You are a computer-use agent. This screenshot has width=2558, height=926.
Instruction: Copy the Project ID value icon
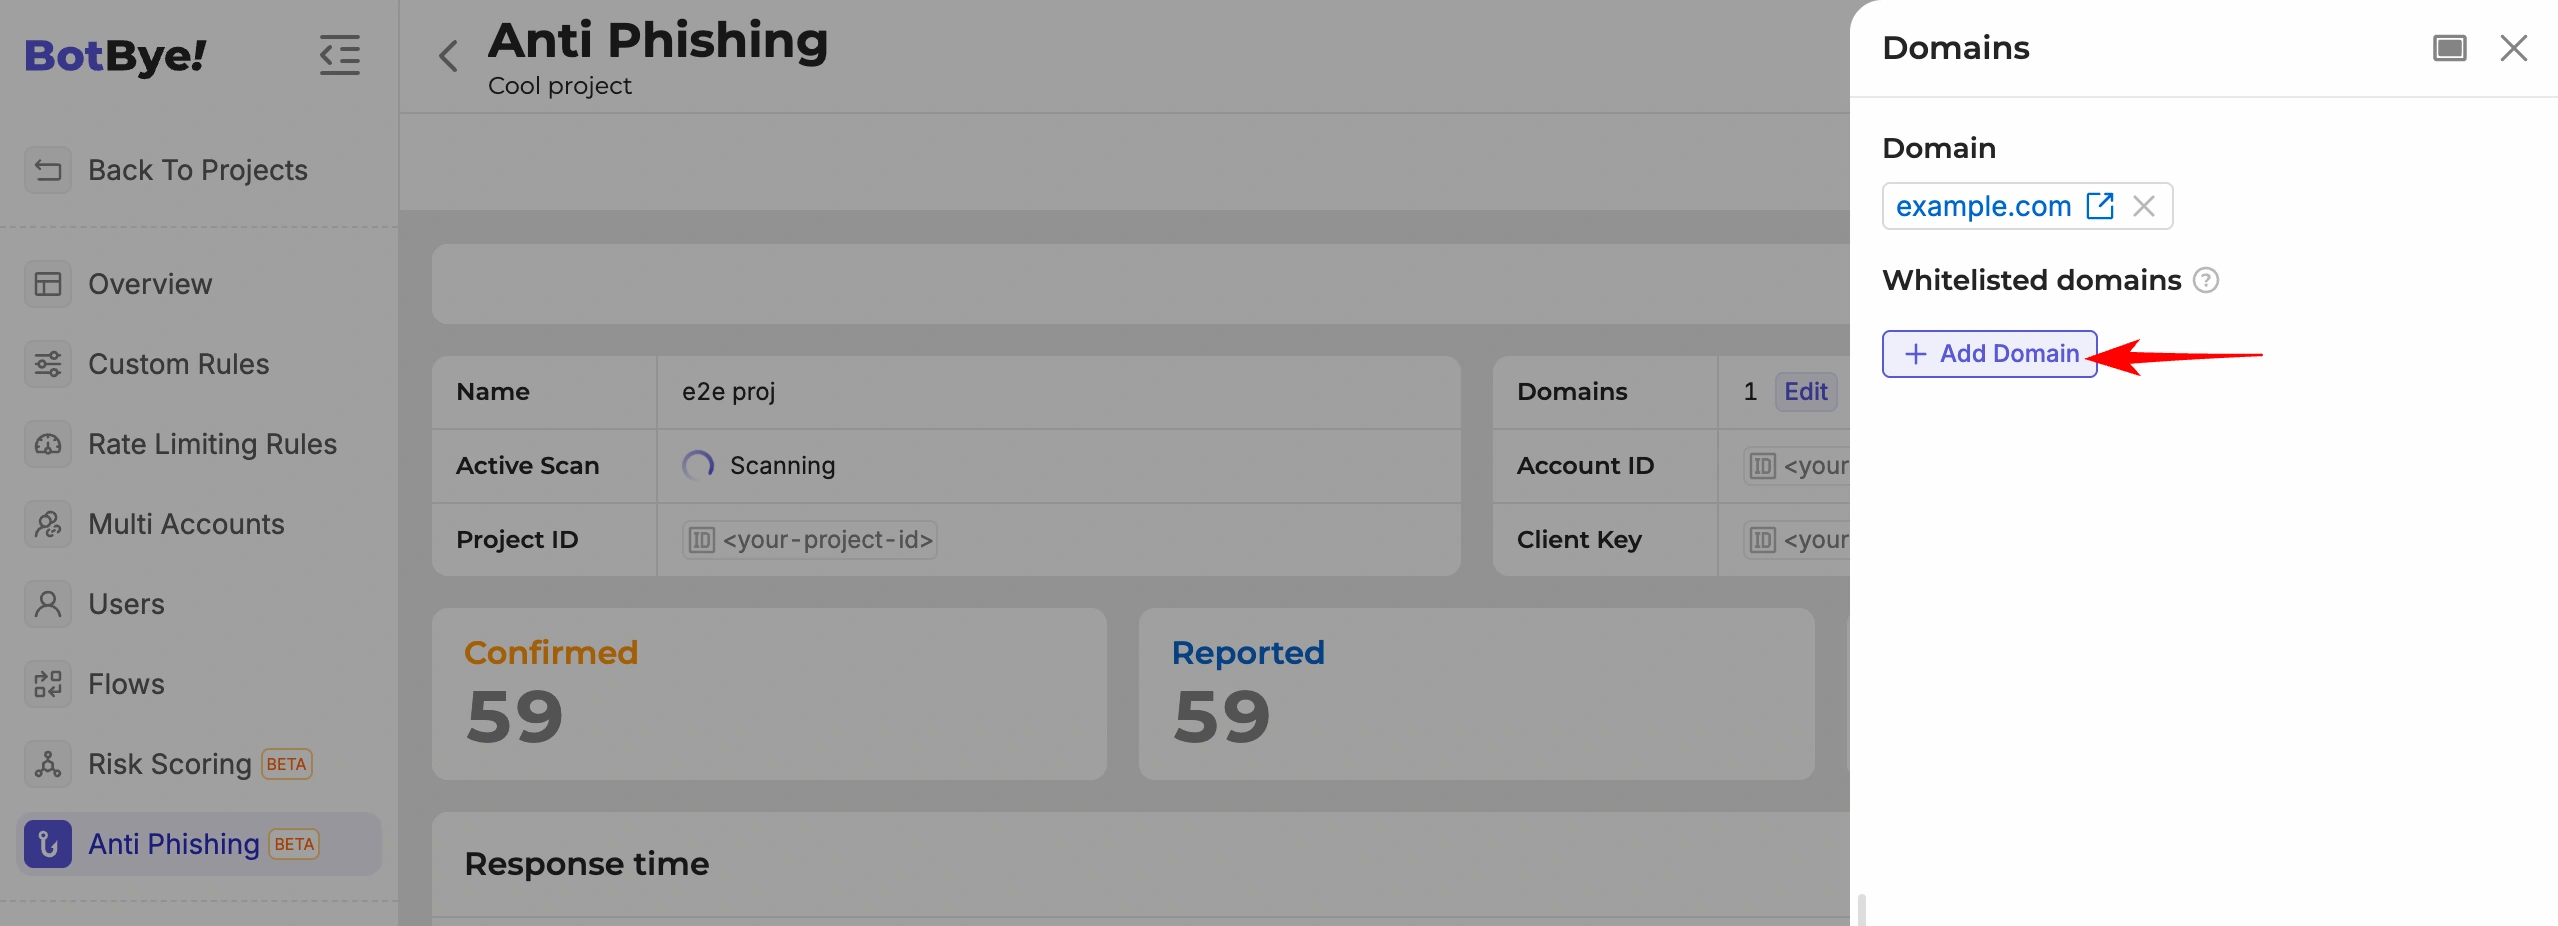tap(702, 540)
